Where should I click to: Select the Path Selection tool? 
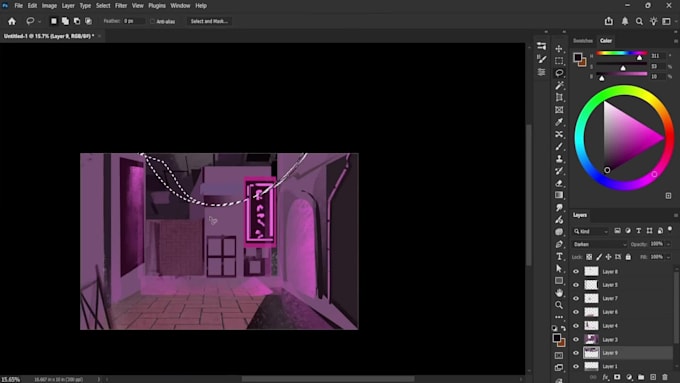(559, 268)
